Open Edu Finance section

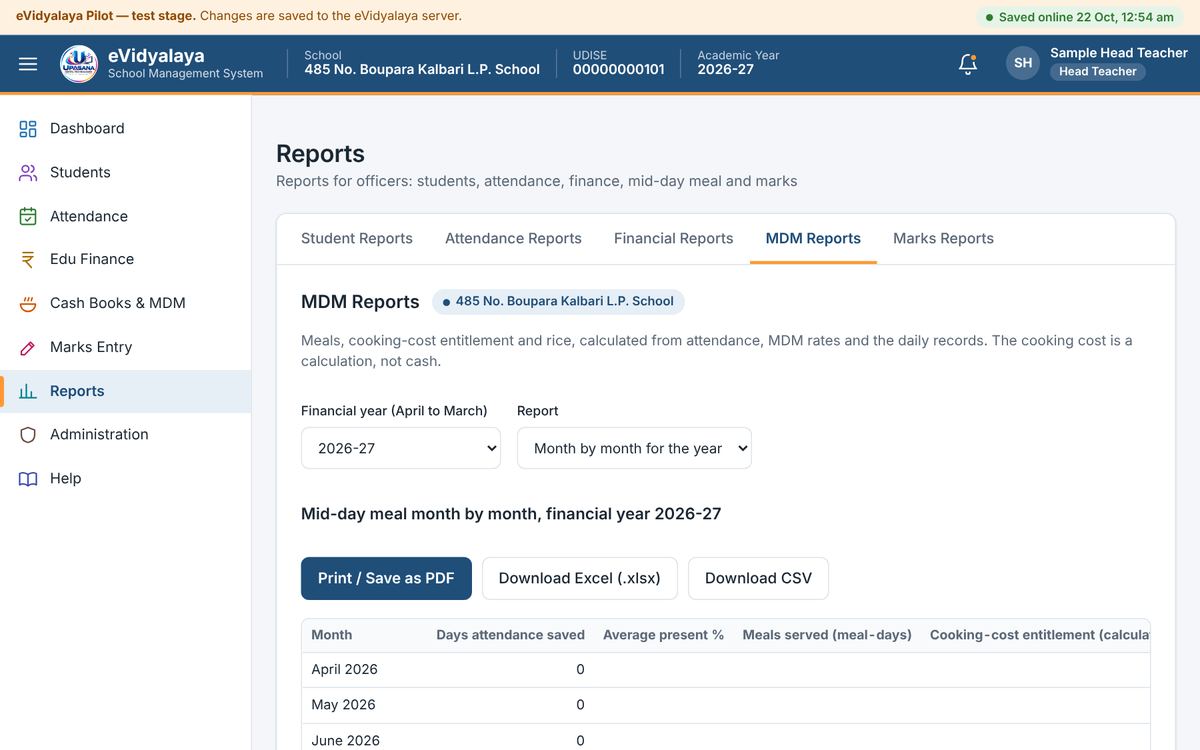click(125, 259)
